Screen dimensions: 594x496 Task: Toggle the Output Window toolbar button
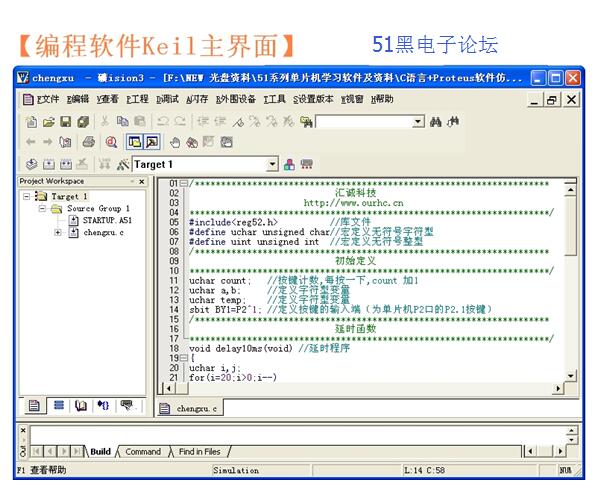152,142
